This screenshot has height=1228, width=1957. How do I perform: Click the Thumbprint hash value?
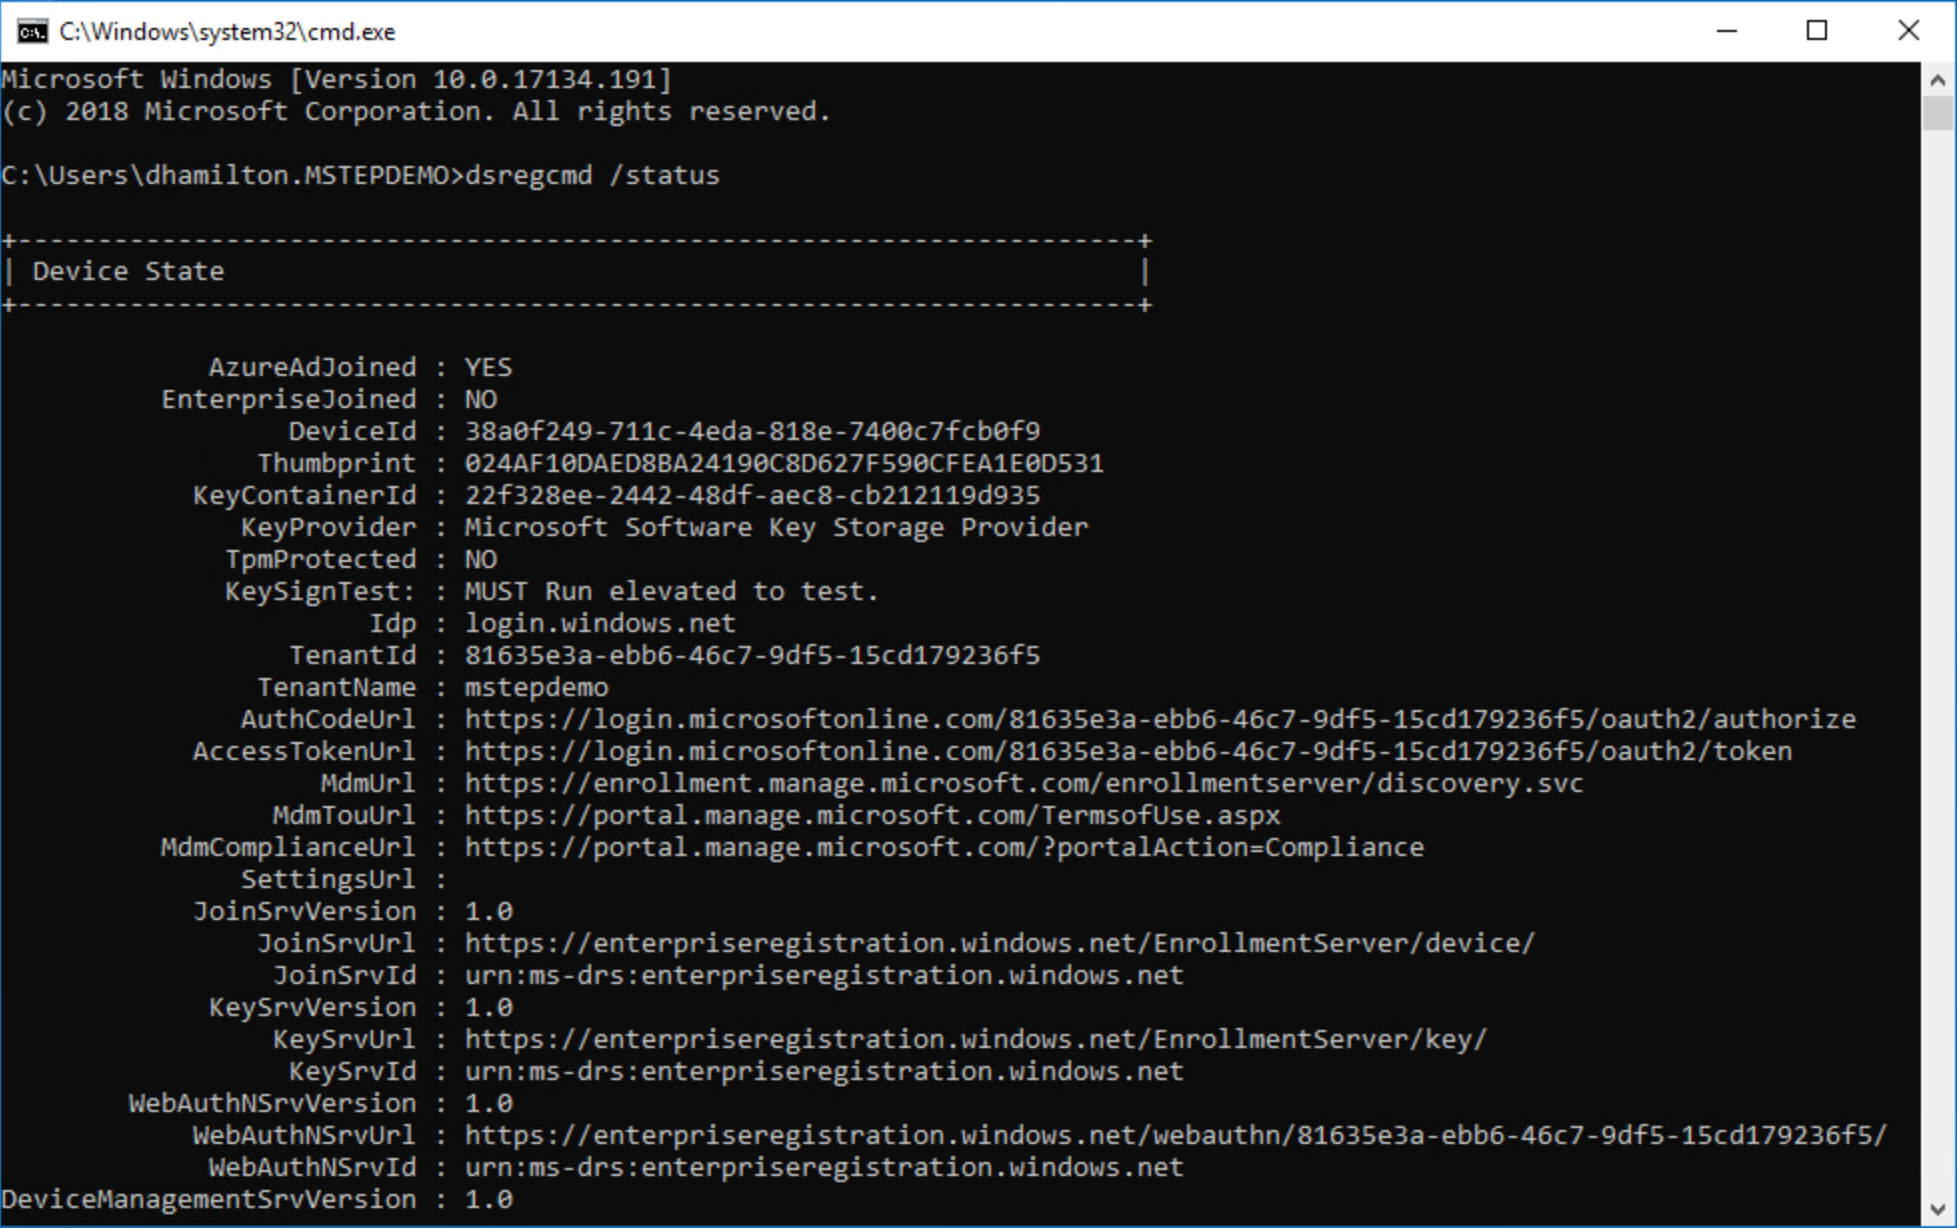coord(784,463)
